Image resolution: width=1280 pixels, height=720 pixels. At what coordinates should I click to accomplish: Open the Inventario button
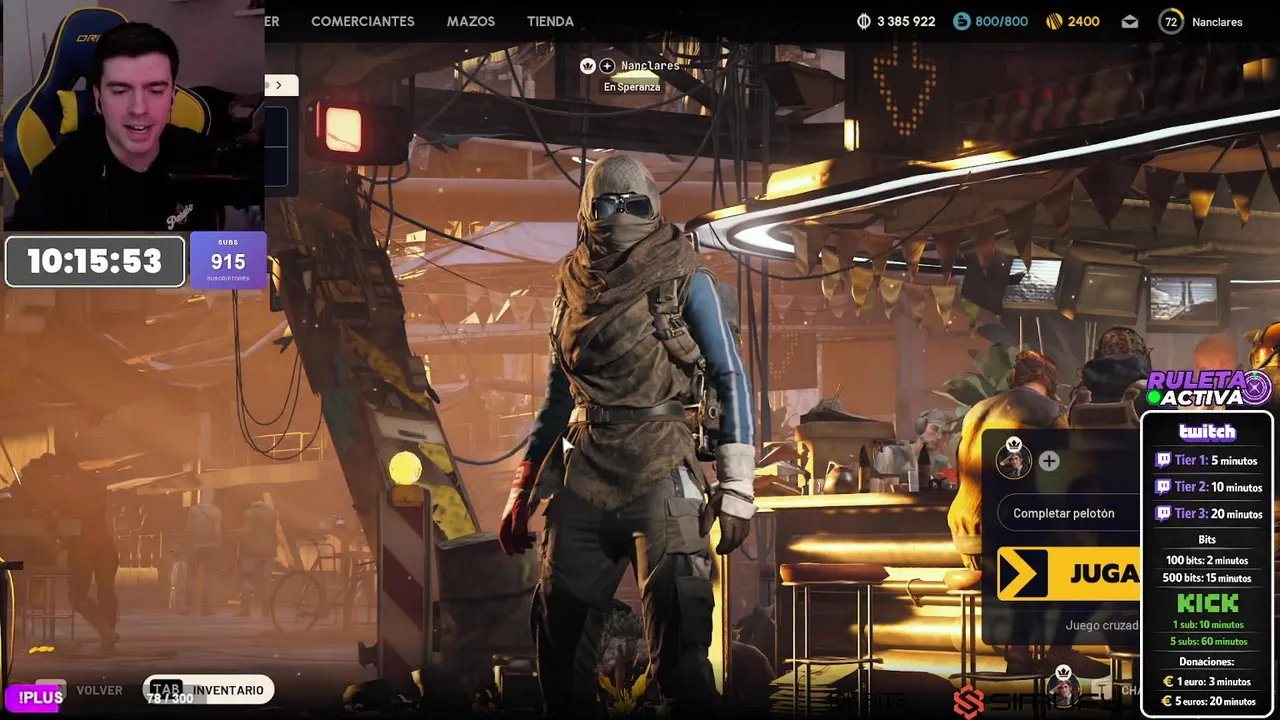[208, 690]
